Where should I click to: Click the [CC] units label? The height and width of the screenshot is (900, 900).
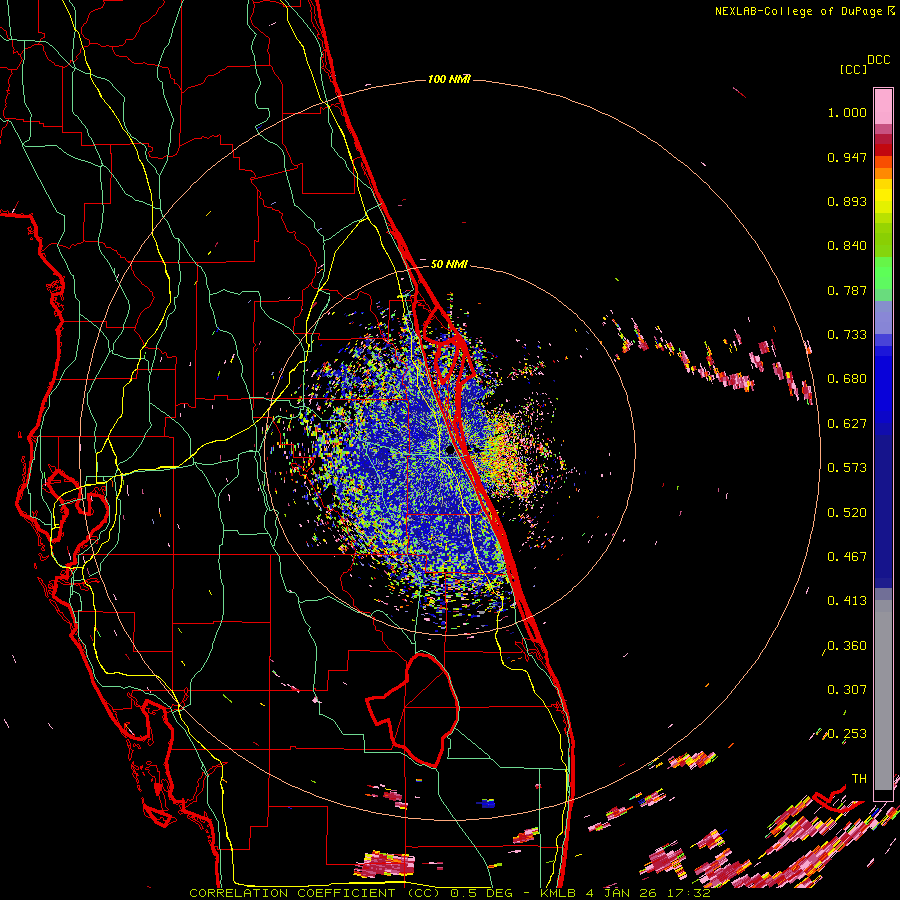pyautogui.click(x=853, y=70)
